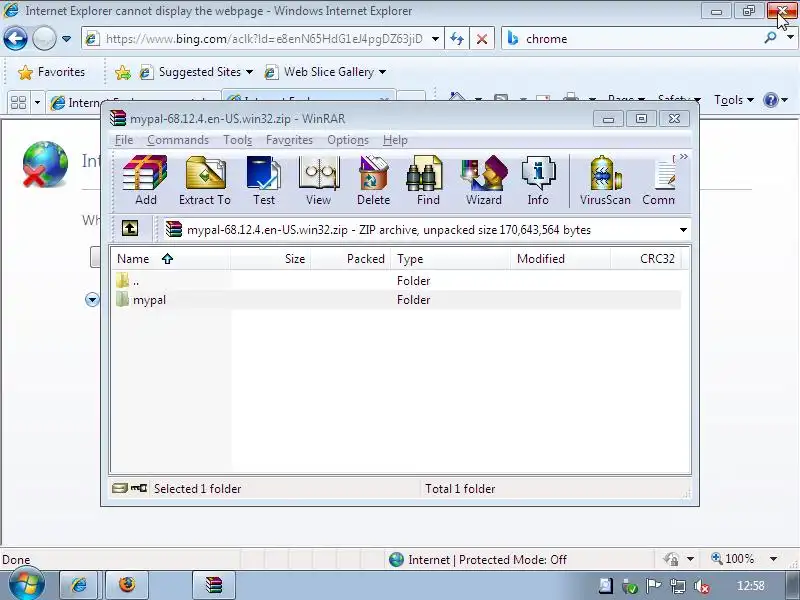The image size is (800, 600).
Task: Open the recent pages dropdown arrow
Action: (x=66, y=39)
